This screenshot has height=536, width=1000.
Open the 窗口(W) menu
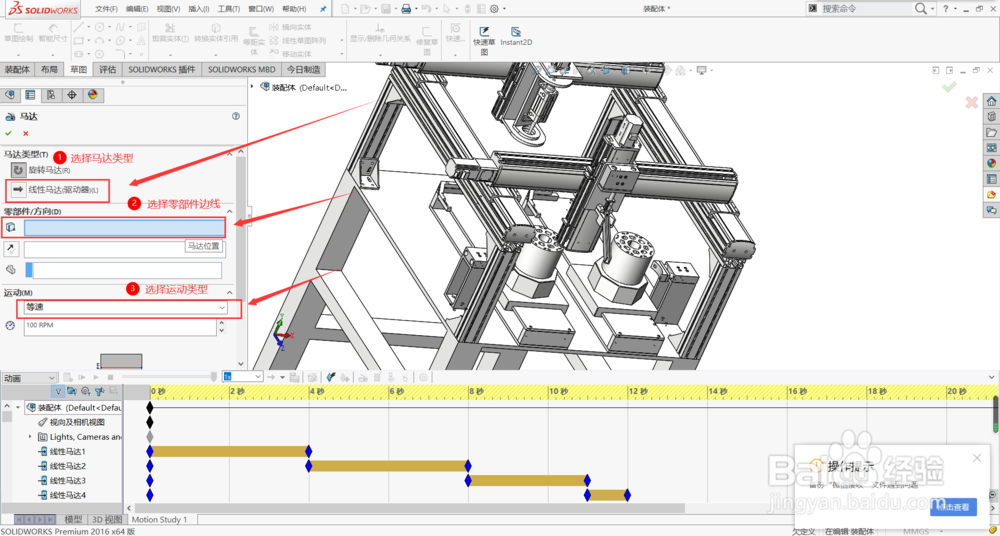click(x=261, y=9)
